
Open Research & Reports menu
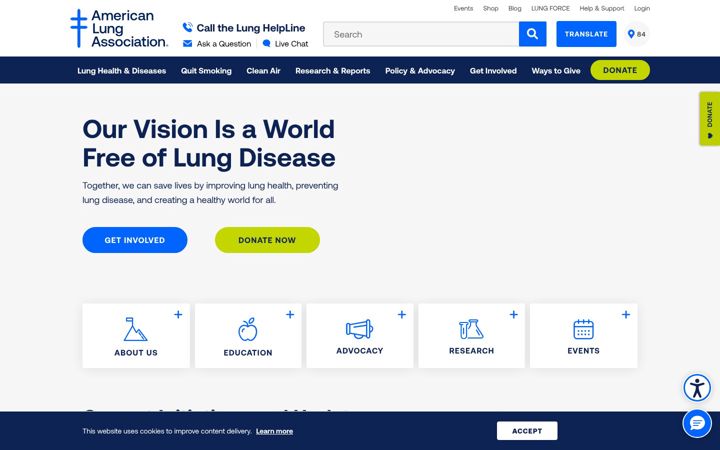(x=332, y=71)
